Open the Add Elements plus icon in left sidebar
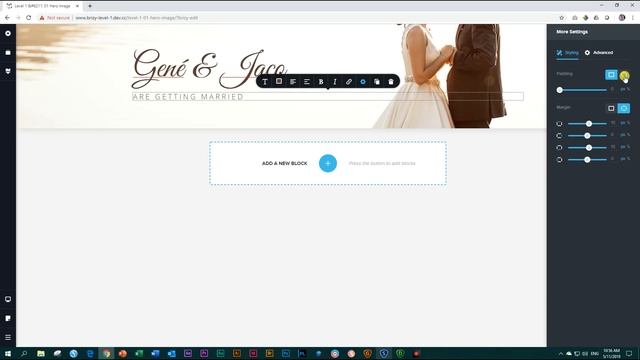 pyautogui.click(x=8, y=33)
